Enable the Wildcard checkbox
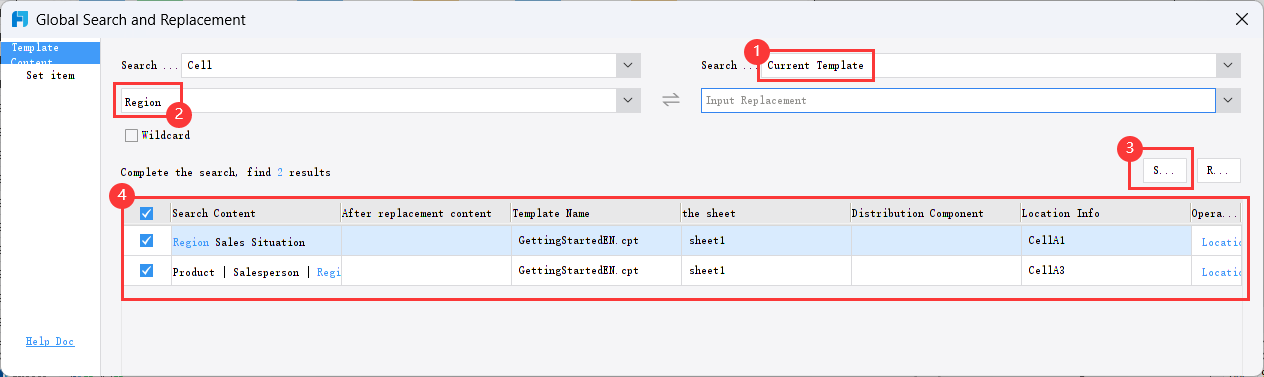Viewport: 1264px width, 377px height. point(131,135)
